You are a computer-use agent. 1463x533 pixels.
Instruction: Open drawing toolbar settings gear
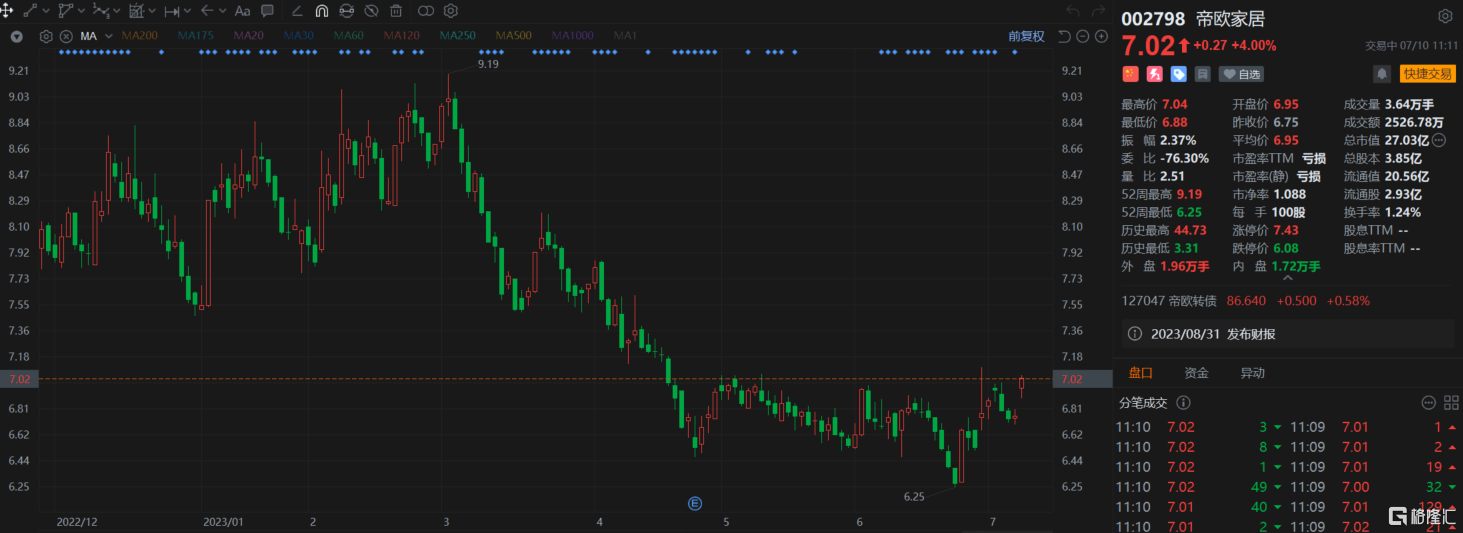point(451,11)
